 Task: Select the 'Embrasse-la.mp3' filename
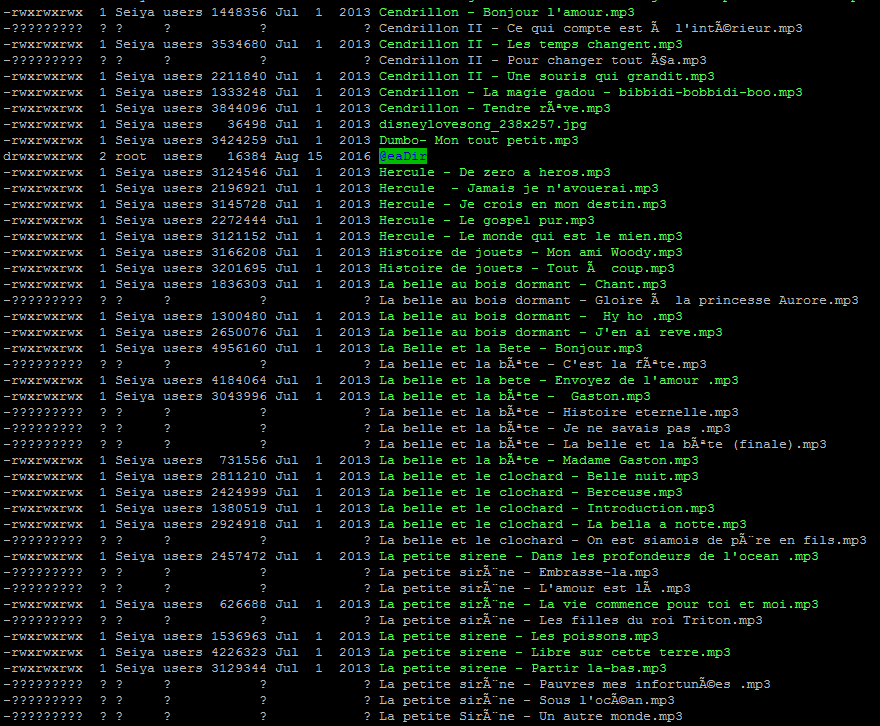click(x=599, y=573)
